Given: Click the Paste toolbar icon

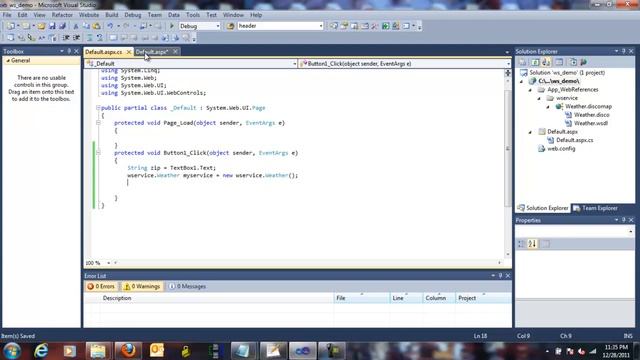Looking at the screenshot, I should pos(97,26).
